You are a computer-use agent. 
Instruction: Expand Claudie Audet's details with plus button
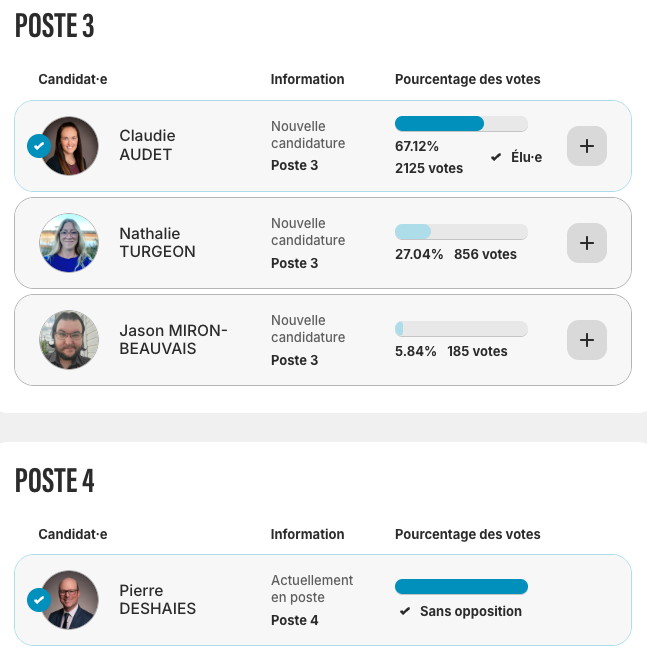[x=587, y=146]
